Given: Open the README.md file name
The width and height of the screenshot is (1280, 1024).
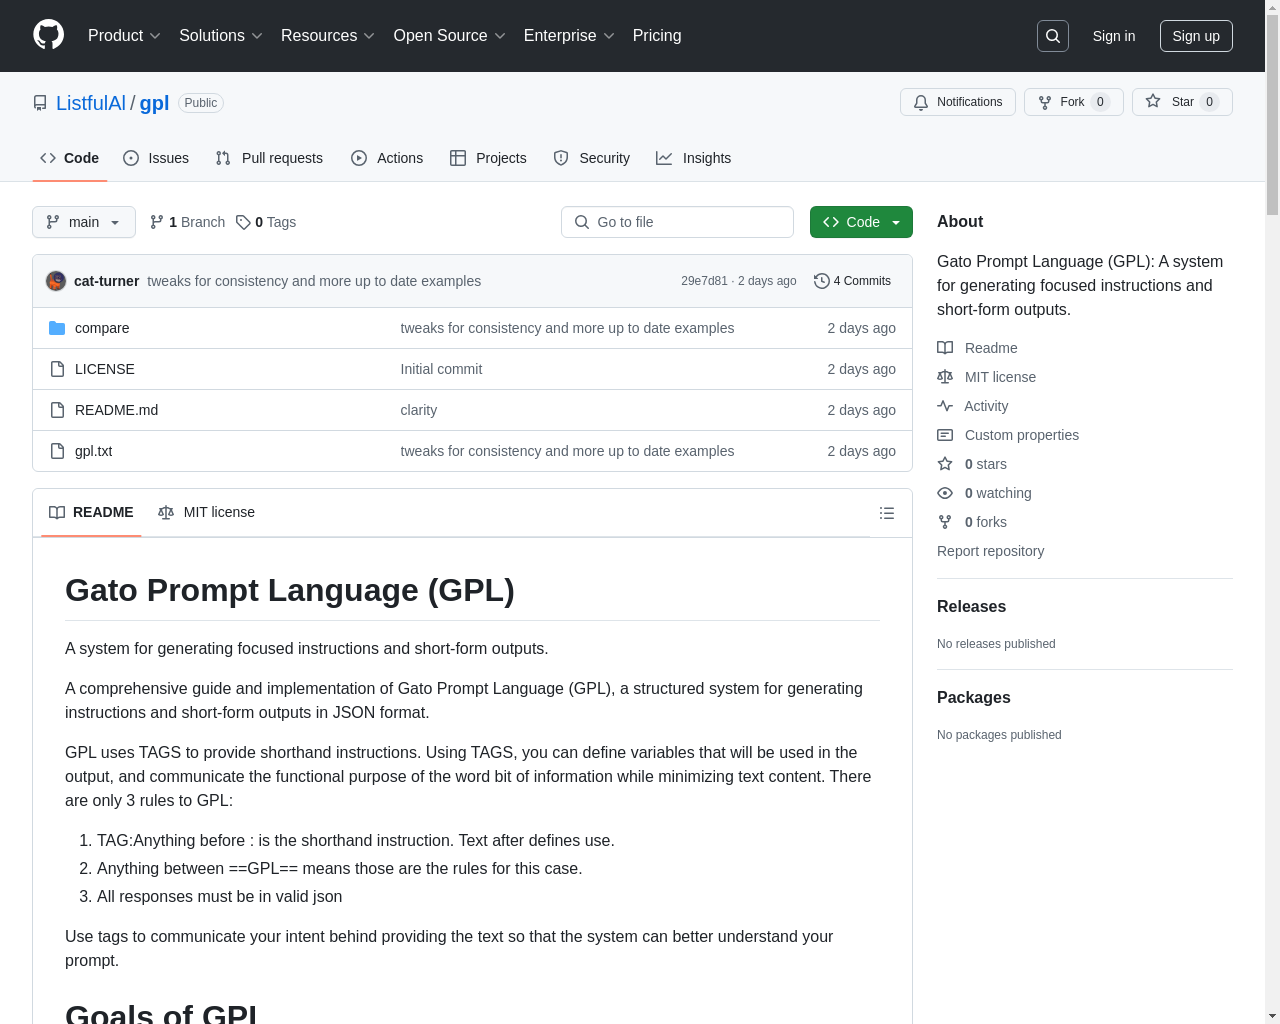Looking at the screenshot, I should click(116, 410).
